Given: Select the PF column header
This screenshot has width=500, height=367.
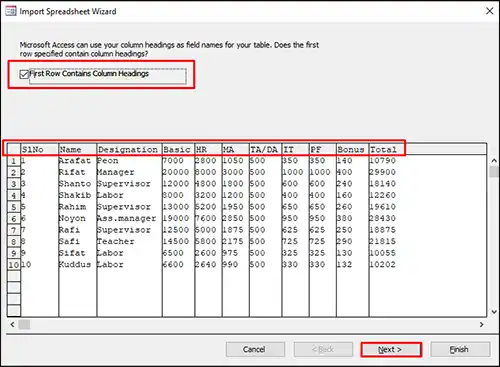Looking at the screenshot, I should point(323,149).
